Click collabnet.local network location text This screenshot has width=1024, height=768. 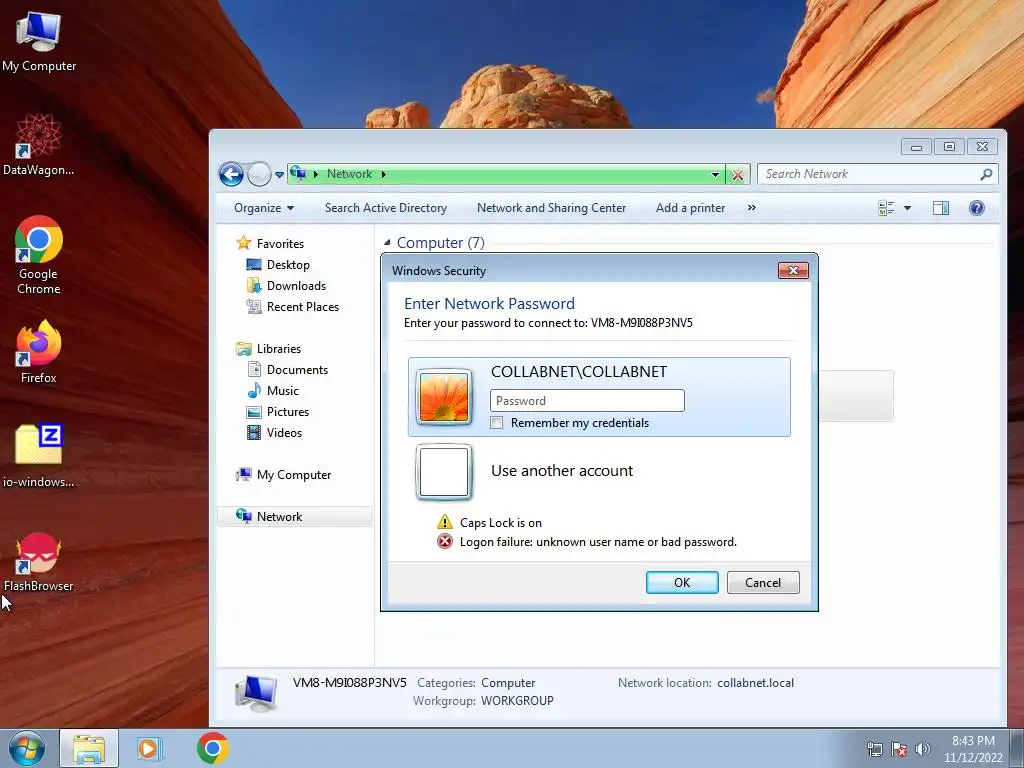(x=756, y=683)
